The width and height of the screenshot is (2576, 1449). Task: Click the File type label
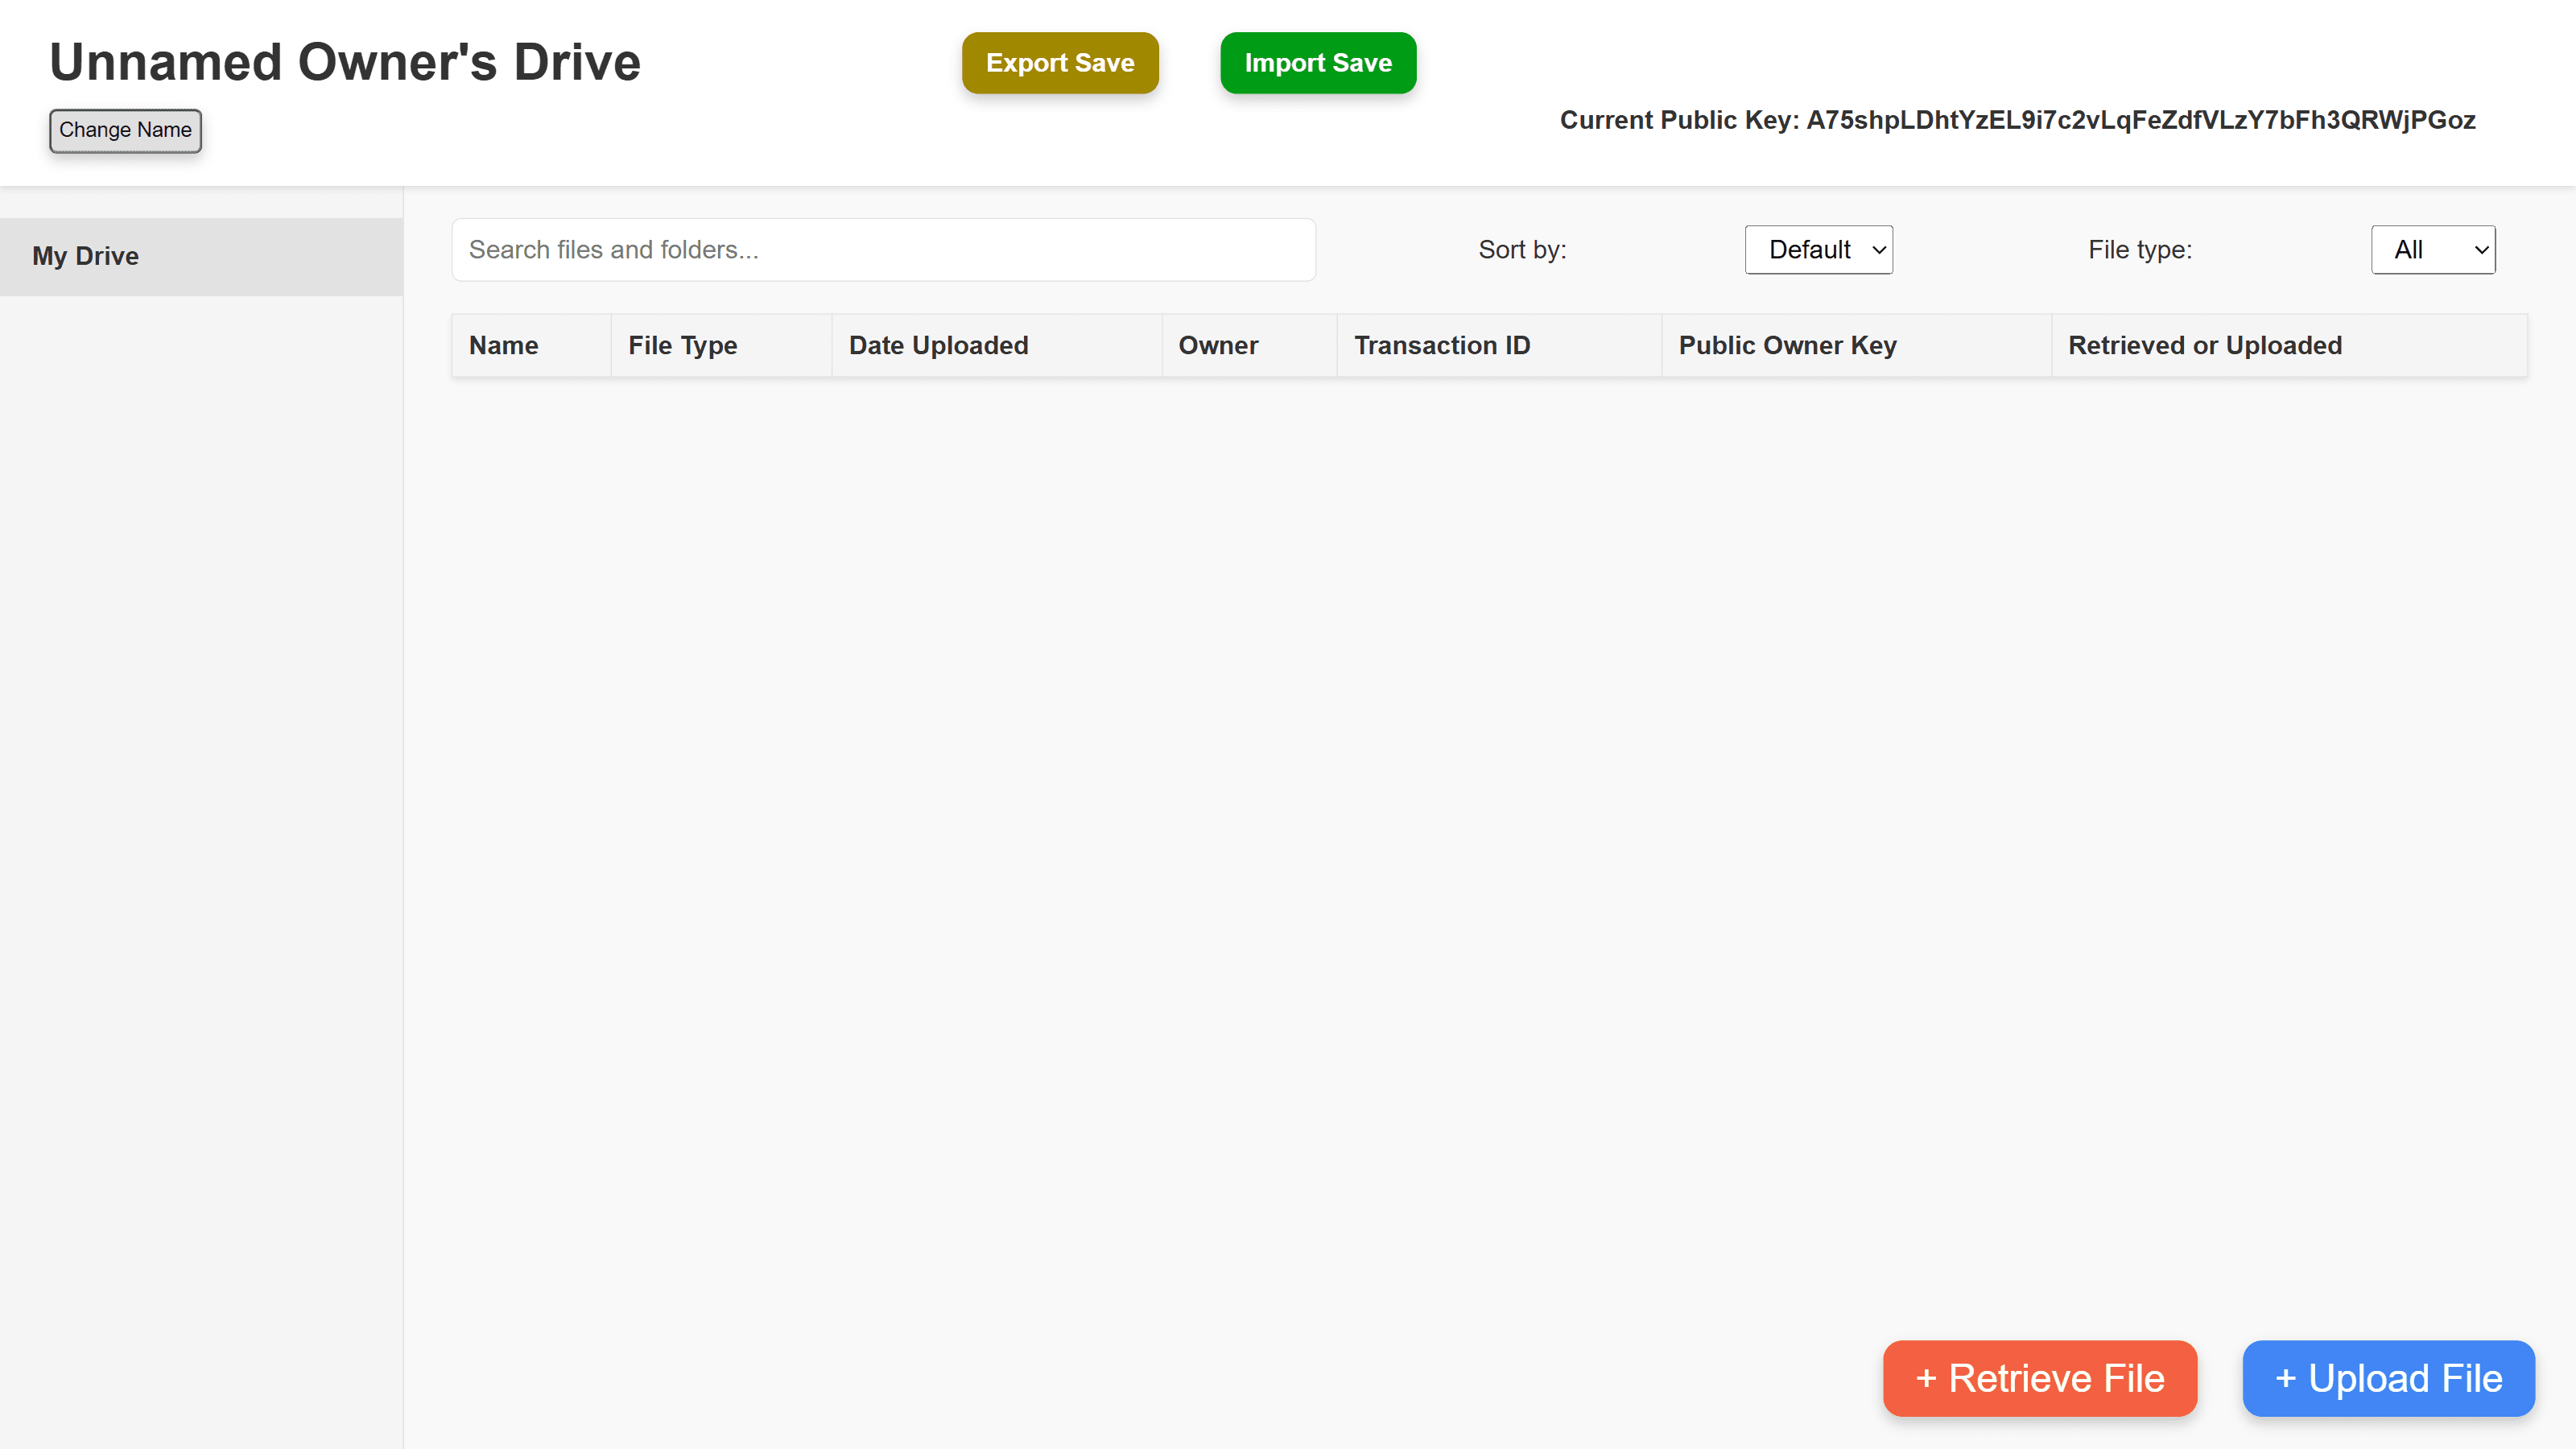click(x=2139, y=249)
